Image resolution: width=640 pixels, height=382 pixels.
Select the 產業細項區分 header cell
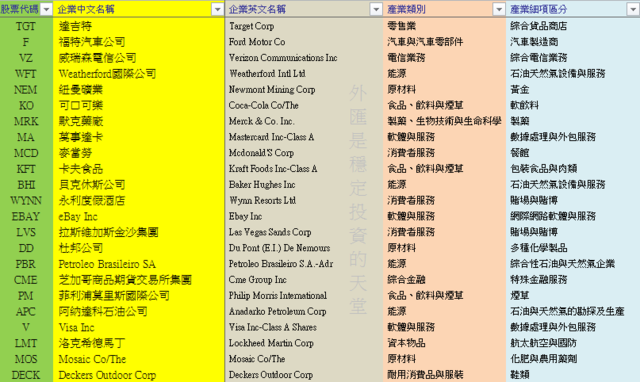click(x=573, y=9)
